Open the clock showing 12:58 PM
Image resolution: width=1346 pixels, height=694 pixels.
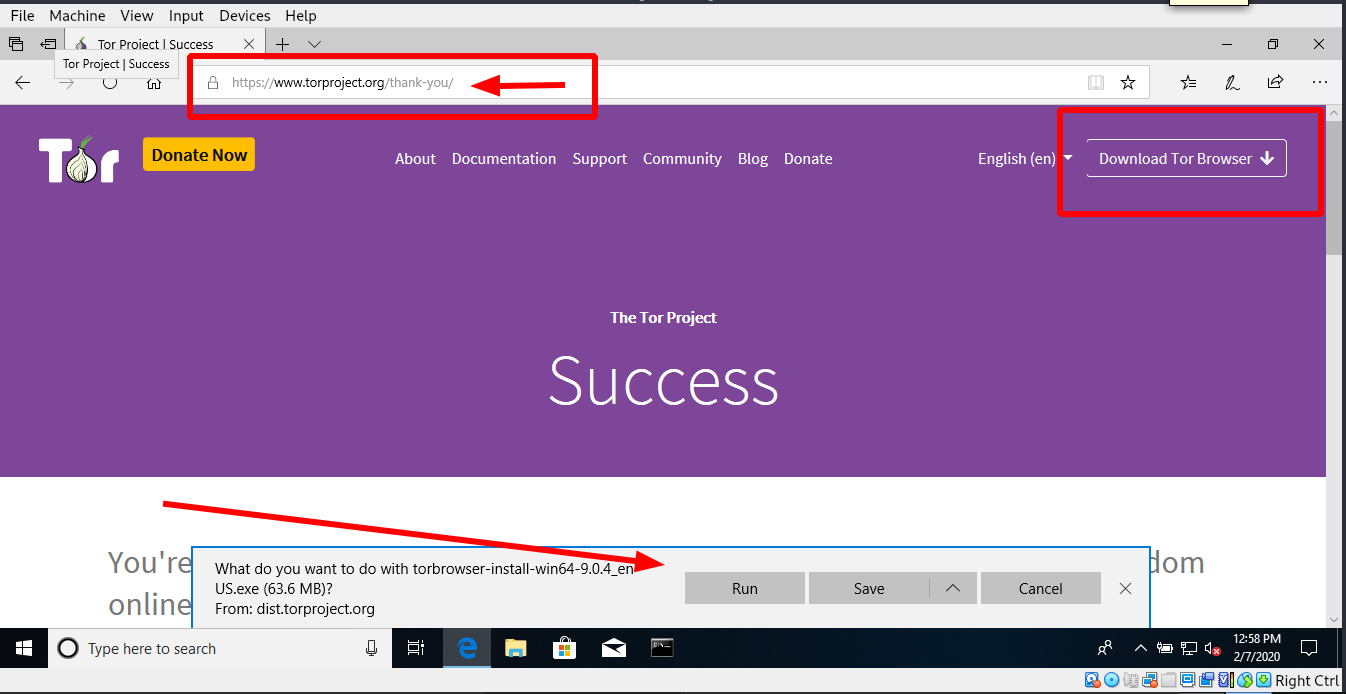coord(1257,647)
